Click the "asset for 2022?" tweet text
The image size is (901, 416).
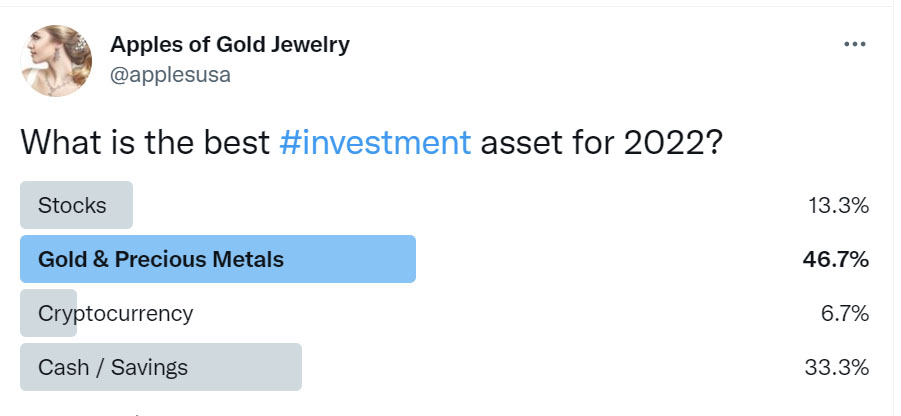click(602, 142)
